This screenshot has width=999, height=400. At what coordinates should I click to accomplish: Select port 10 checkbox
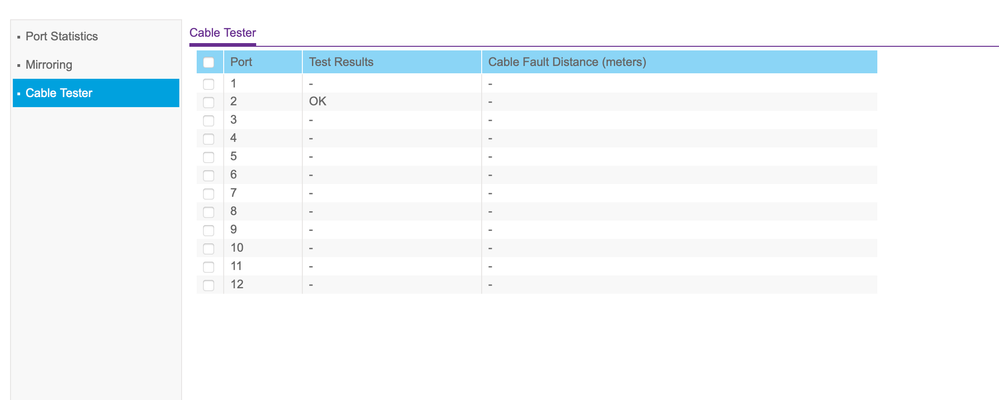pos(208,248)
